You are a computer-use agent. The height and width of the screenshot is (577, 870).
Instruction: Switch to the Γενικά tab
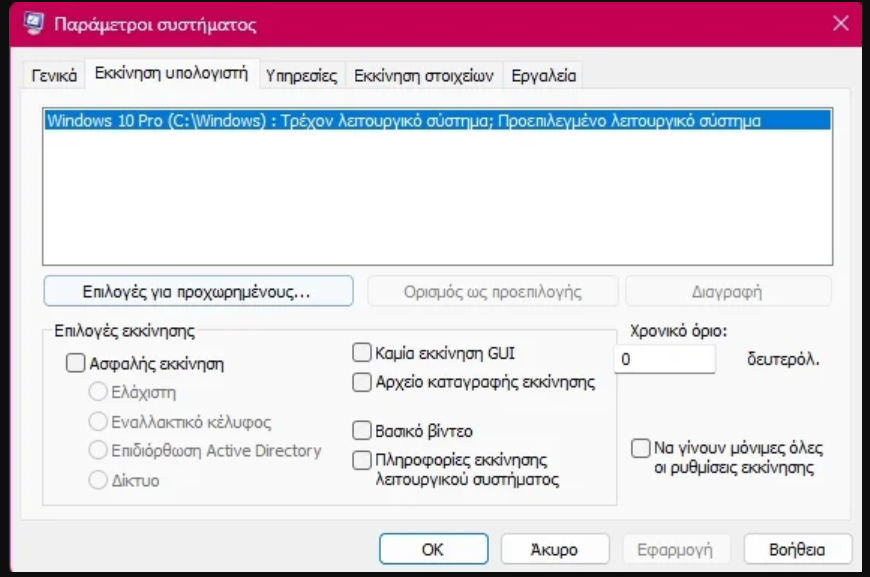pos(53,76)
